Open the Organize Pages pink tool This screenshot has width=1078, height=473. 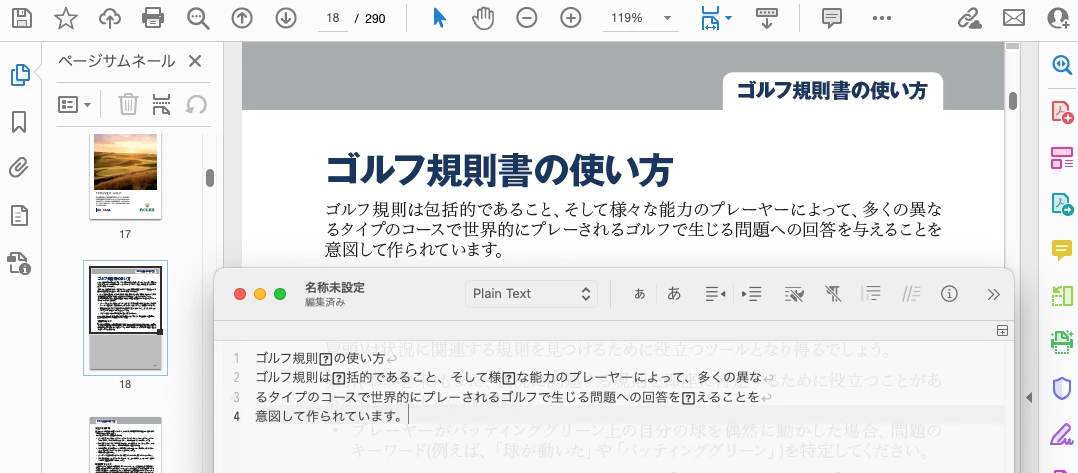[x=1062, y=157]
